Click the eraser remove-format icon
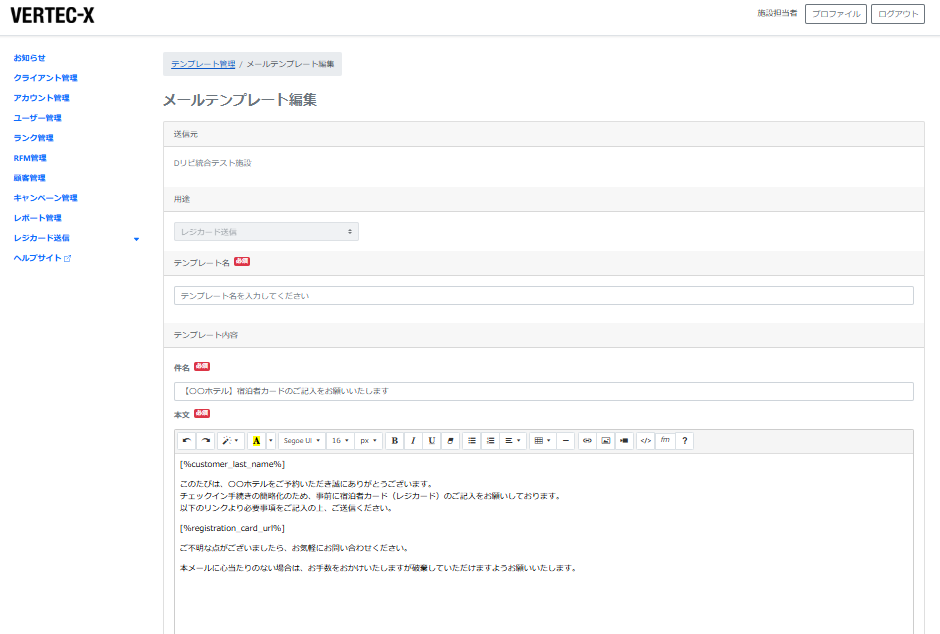Image resolution: width=940 pixels, height=634 pixels. click(x=450, y=440)
